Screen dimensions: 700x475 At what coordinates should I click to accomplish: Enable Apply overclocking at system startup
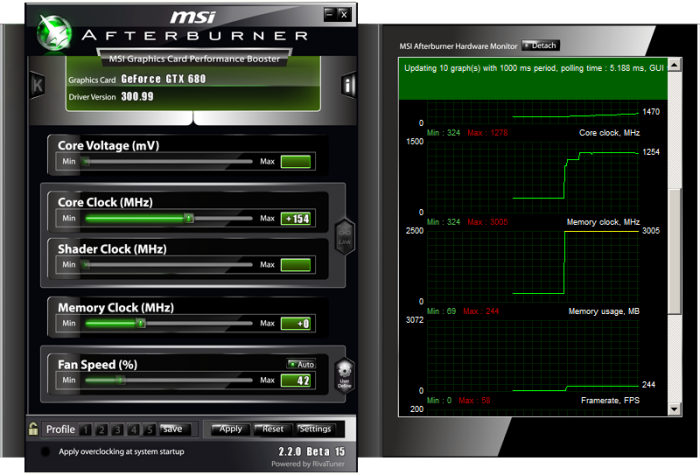coord(45,452)
